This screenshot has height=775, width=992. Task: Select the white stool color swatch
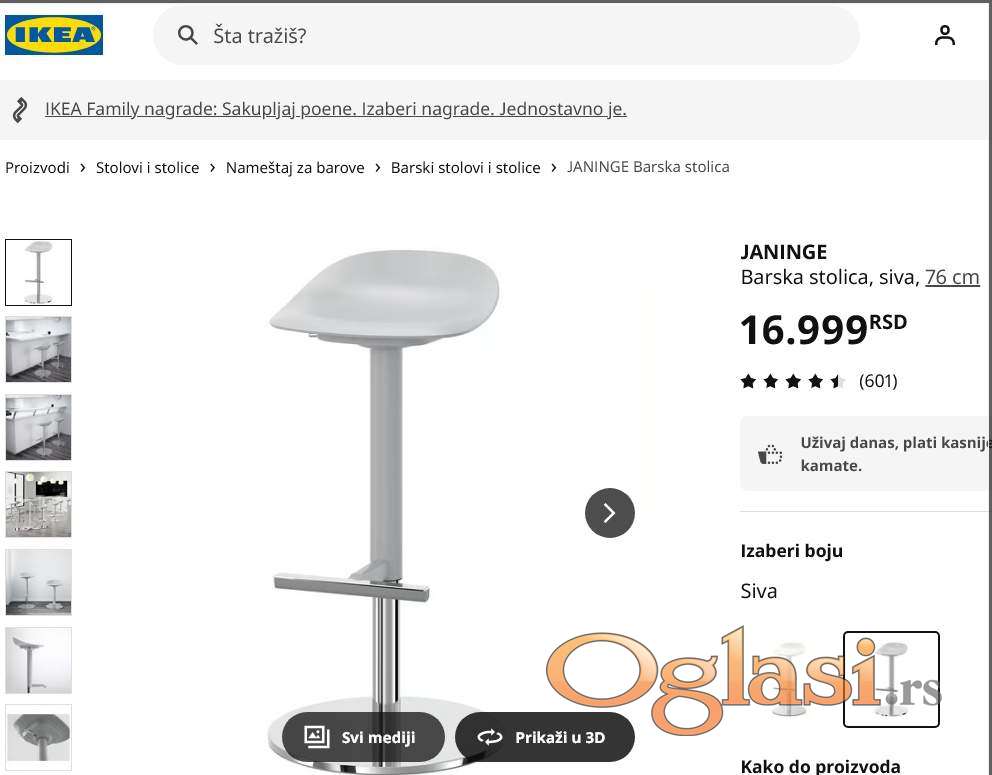pos(790,679)
